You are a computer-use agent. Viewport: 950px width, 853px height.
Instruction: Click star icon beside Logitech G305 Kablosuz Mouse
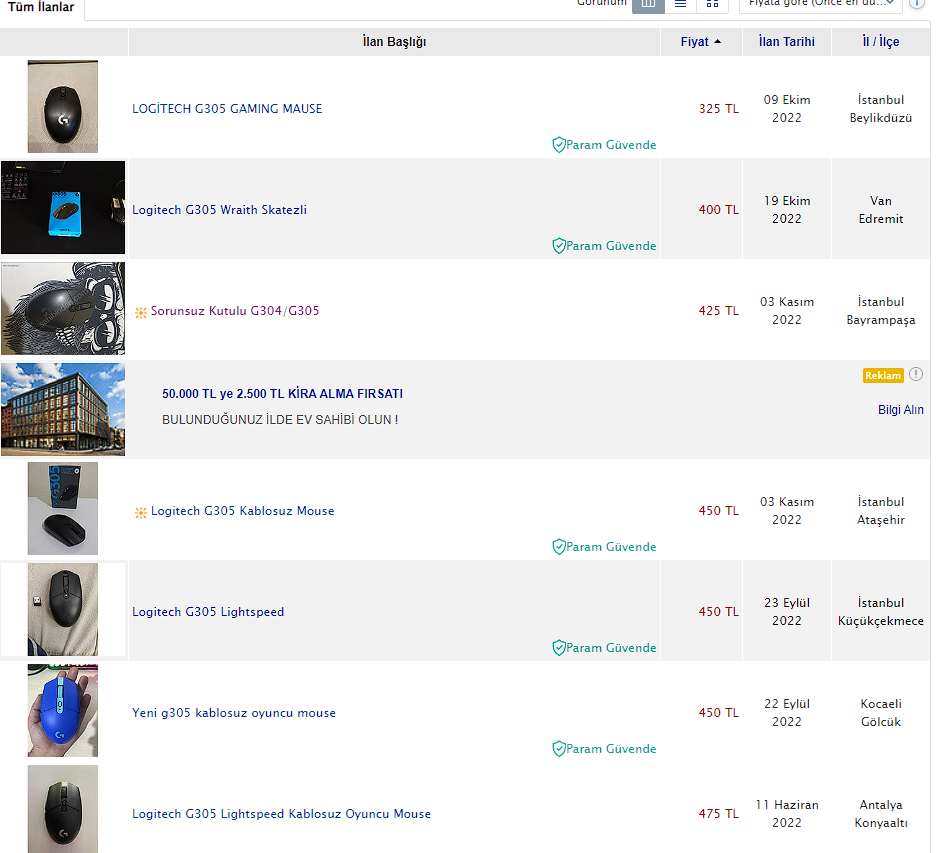click(x=141, y=513)
